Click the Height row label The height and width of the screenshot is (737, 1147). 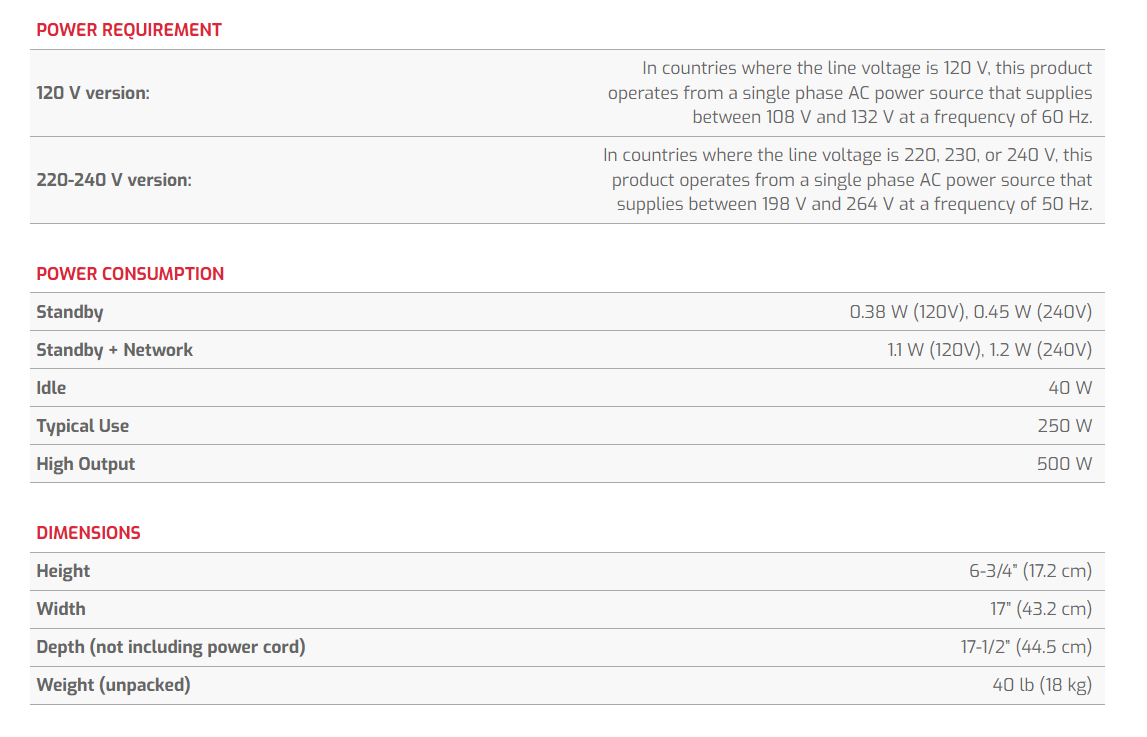coord(63,571)
